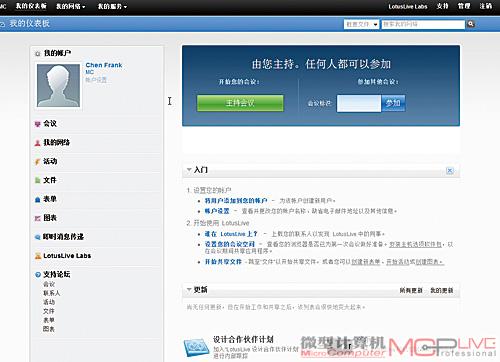
Task: Switch to the 所有更新 tab
Action: (x=411, y=291)
